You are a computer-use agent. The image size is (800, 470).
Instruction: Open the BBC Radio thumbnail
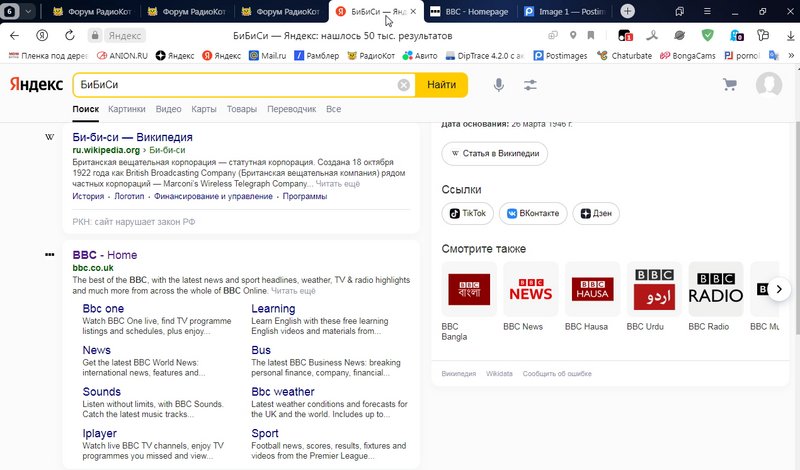716,289
